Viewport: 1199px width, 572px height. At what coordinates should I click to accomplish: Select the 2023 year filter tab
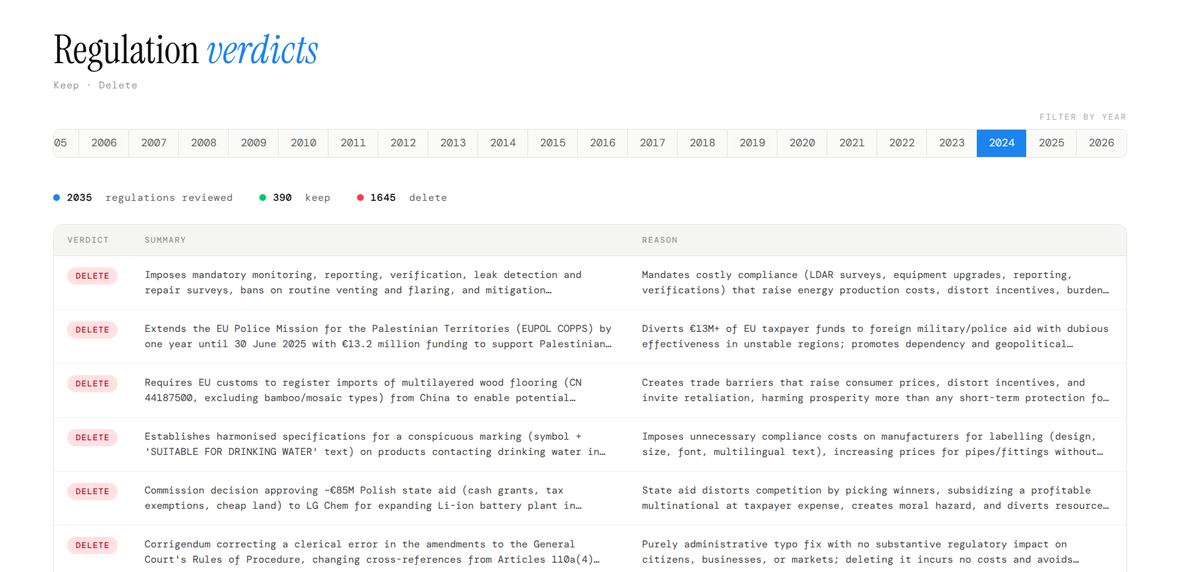click(x=952, y=143)
